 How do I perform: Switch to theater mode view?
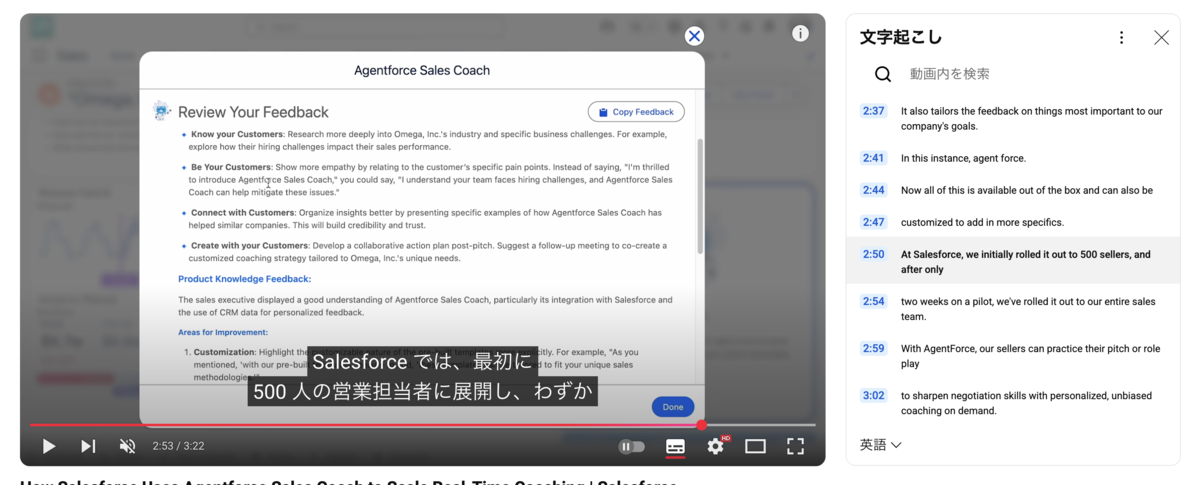point(755,446)
